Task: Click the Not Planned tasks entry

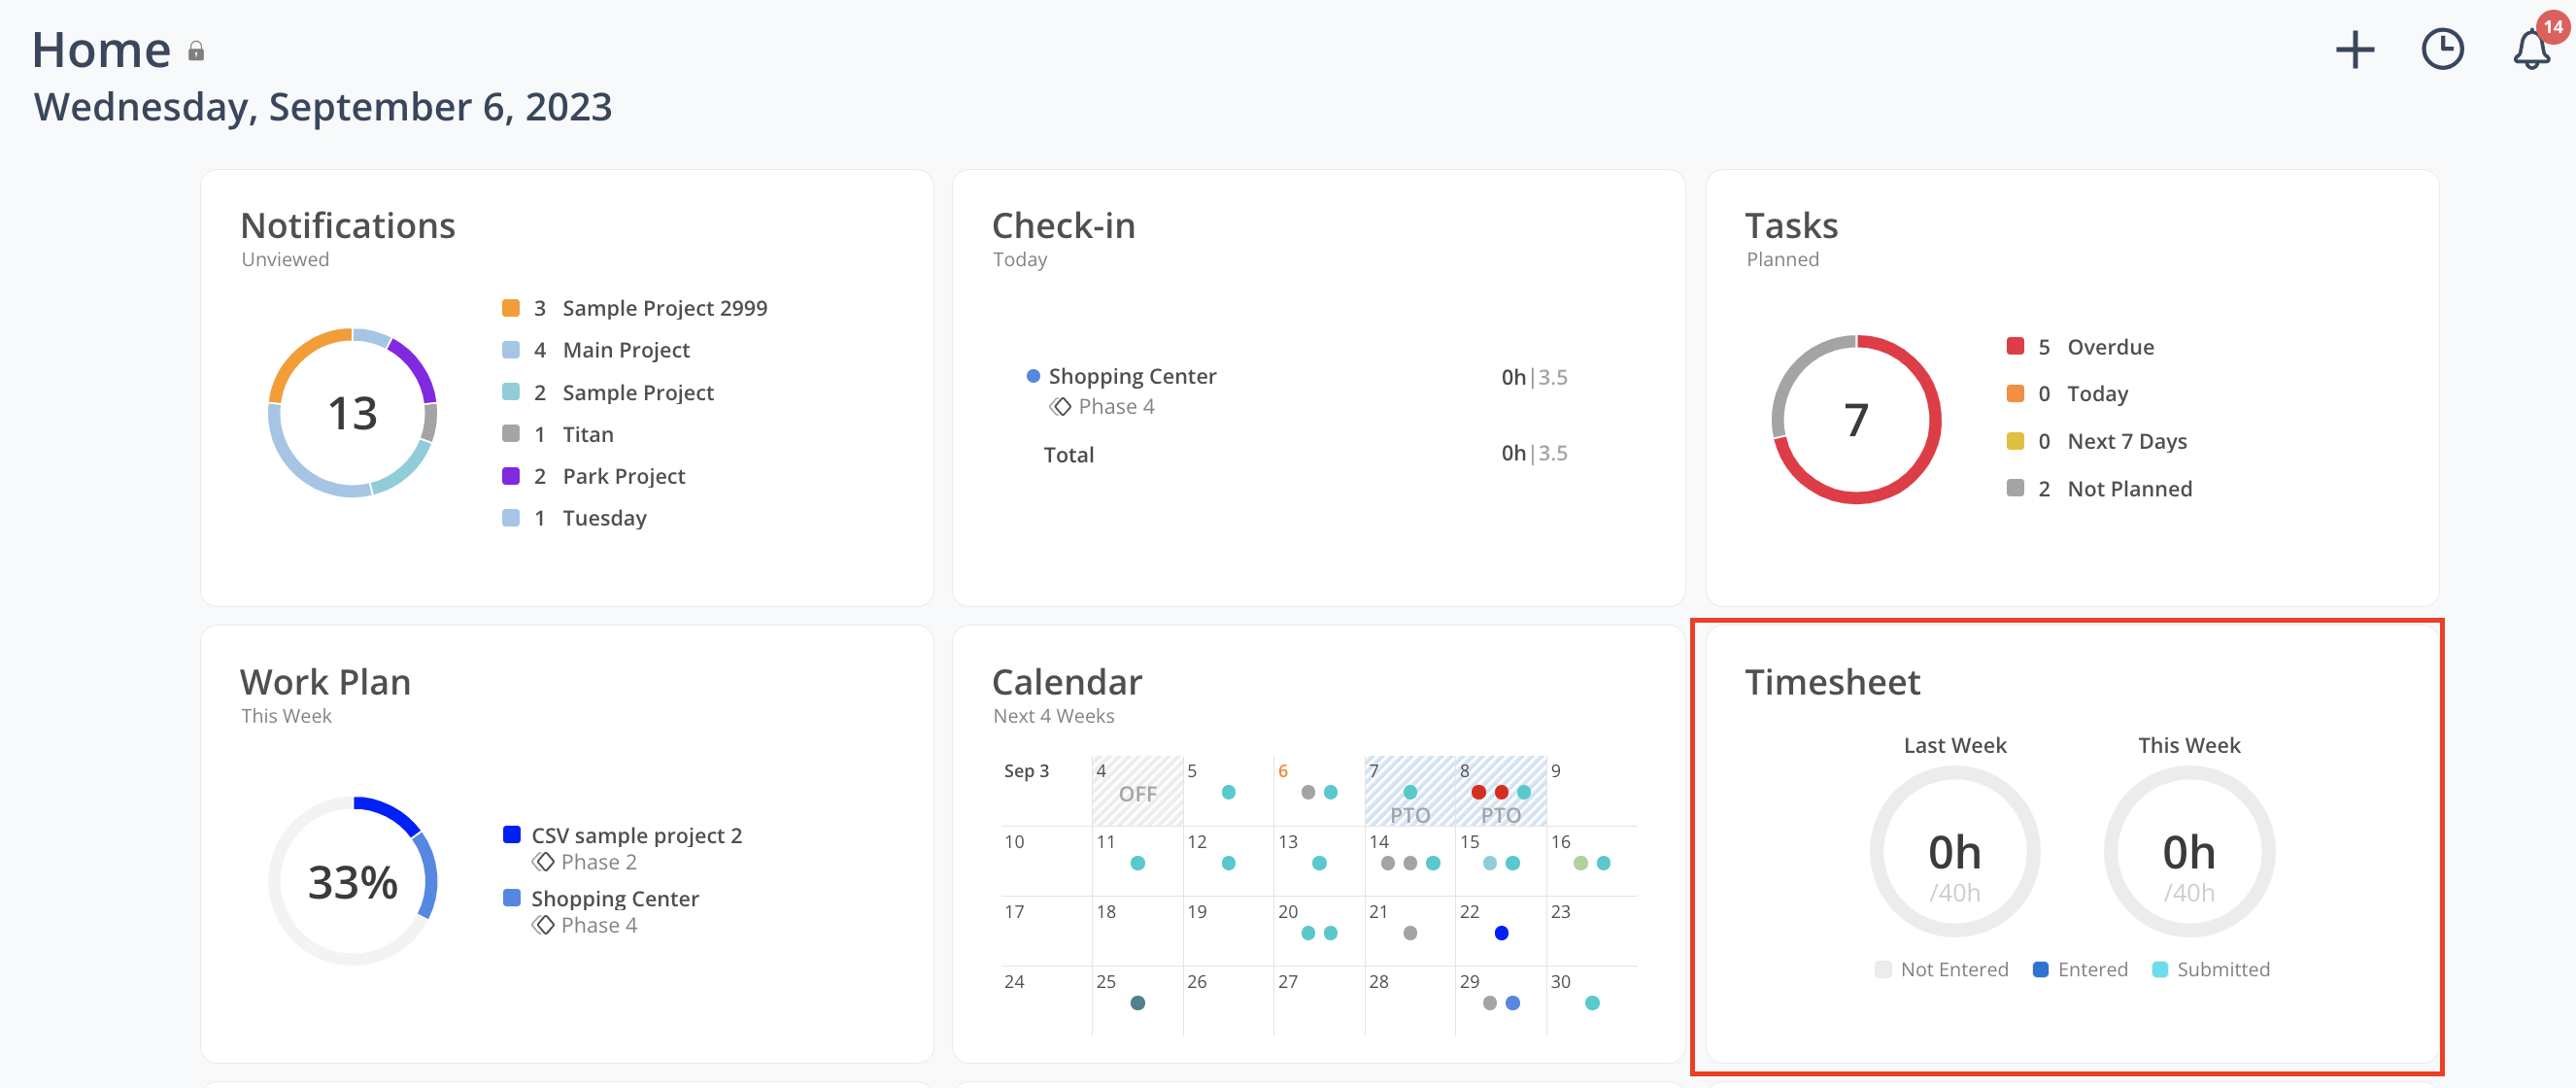Action: coord(2129,489)
